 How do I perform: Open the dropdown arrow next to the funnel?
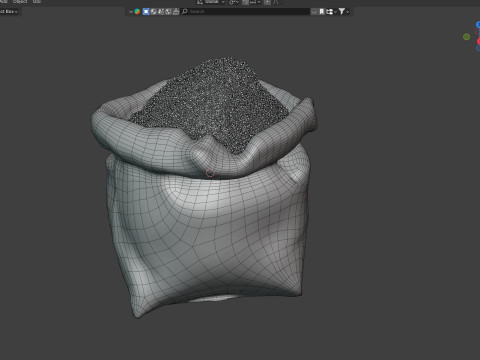348,12
